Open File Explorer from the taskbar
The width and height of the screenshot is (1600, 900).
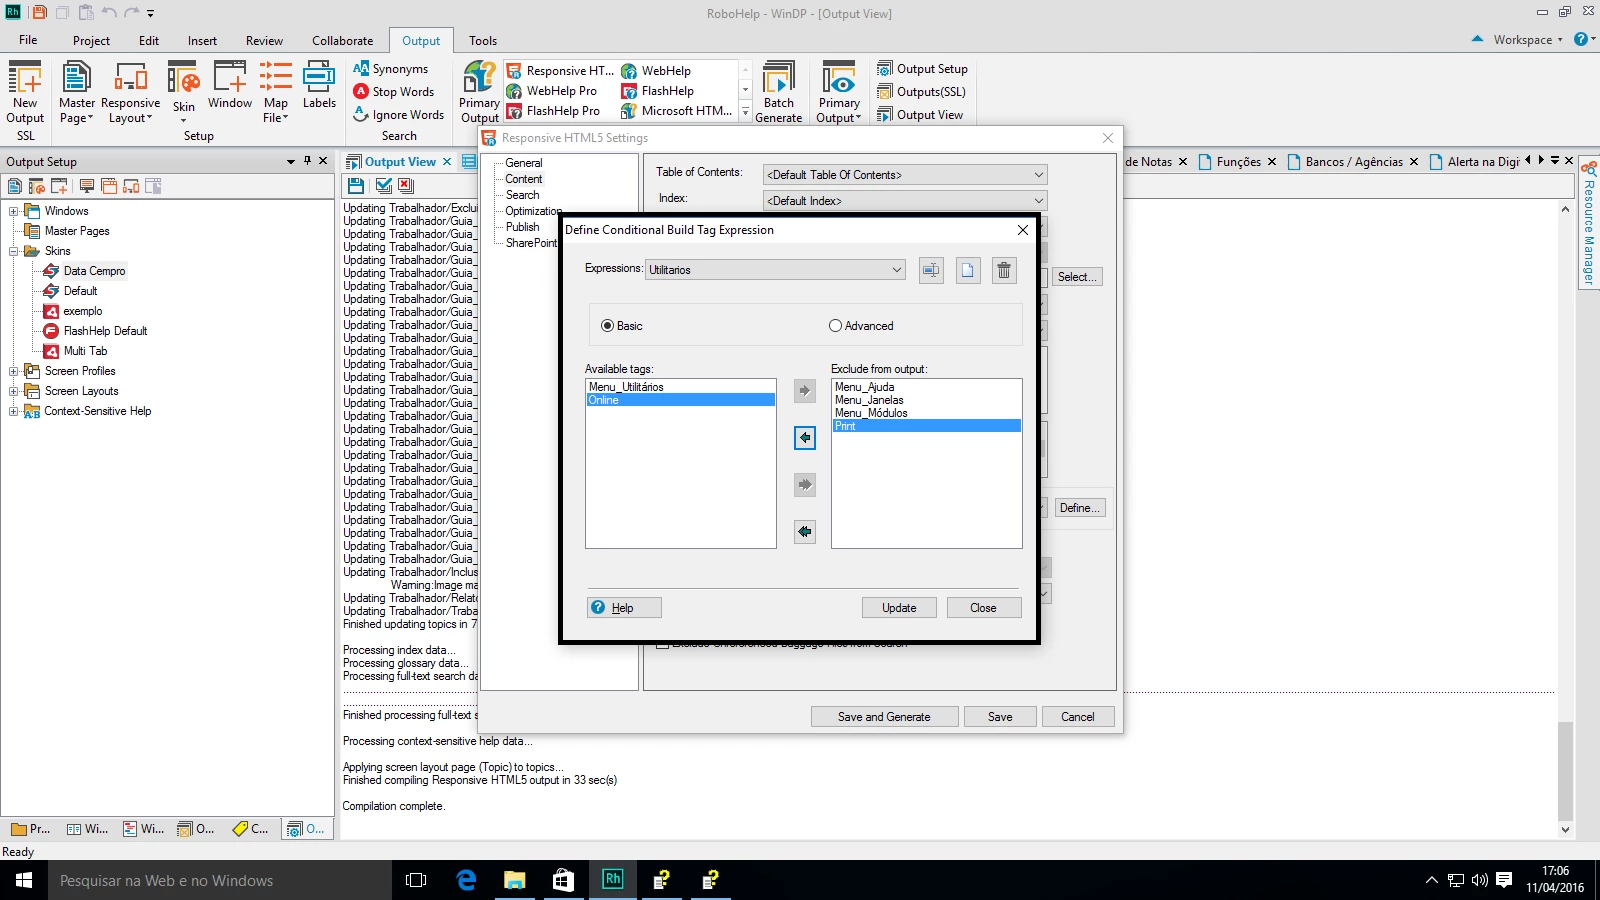coord(515,880)
